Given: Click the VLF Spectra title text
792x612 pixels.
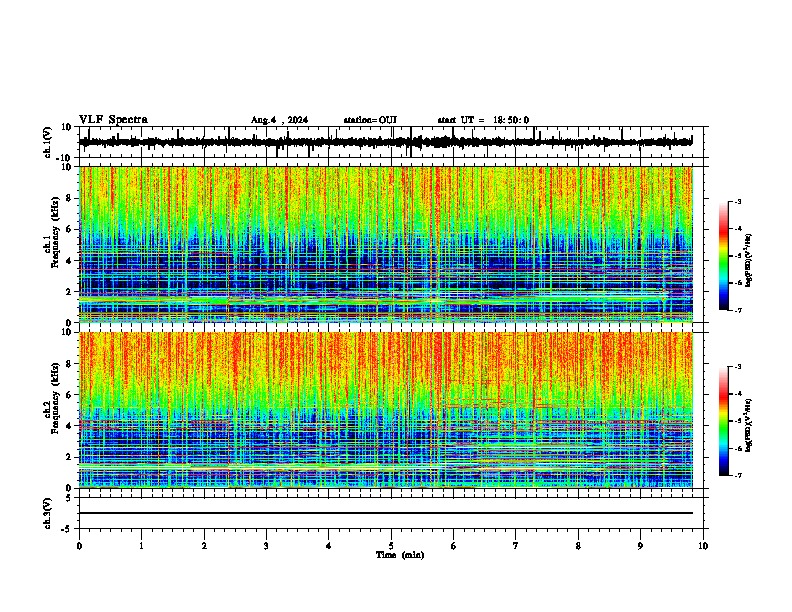Looking at the screenshot, I should click(x=113, y=119).
